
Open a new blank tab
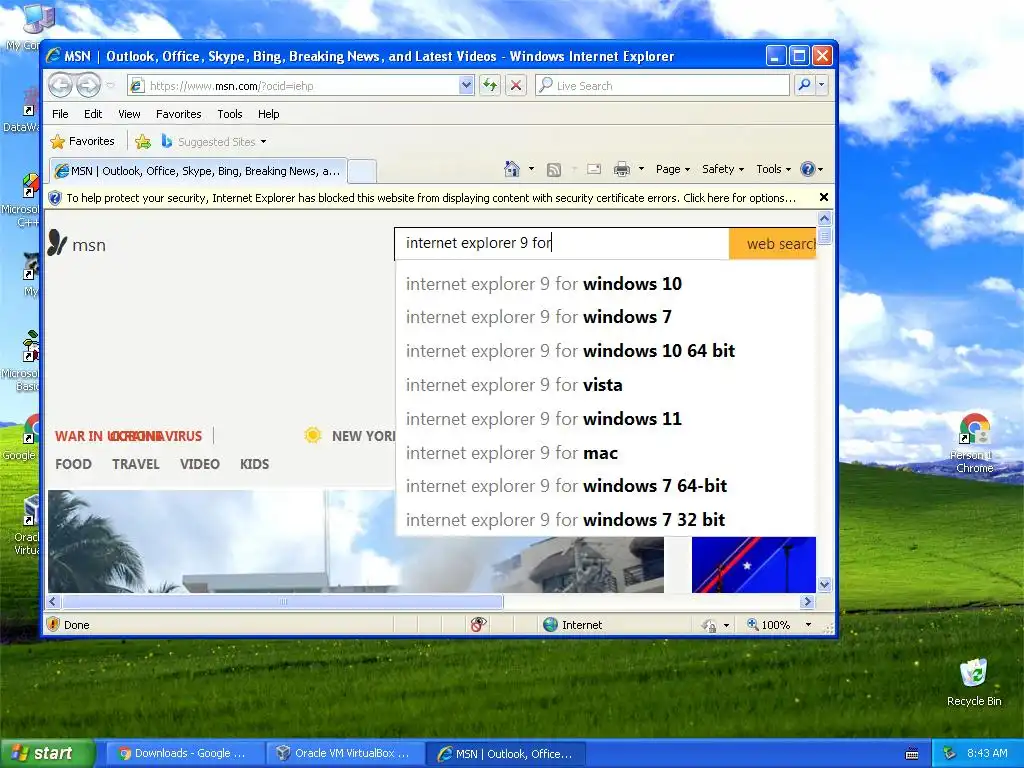(x=362, y=172)
